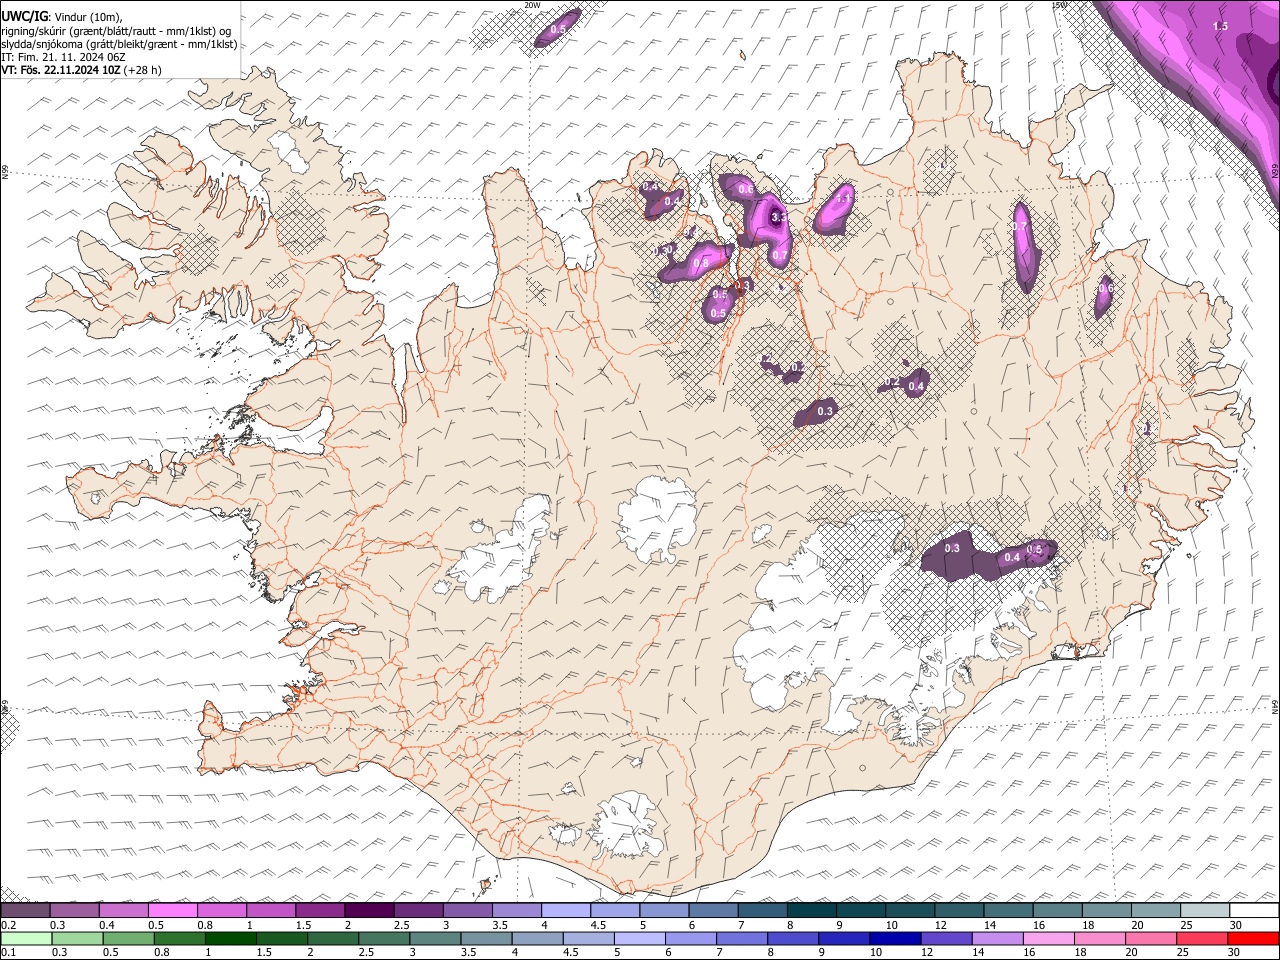
Task: Select the darkest green swatch labeled 1 in lower legend
Action: tap(231, 938)
